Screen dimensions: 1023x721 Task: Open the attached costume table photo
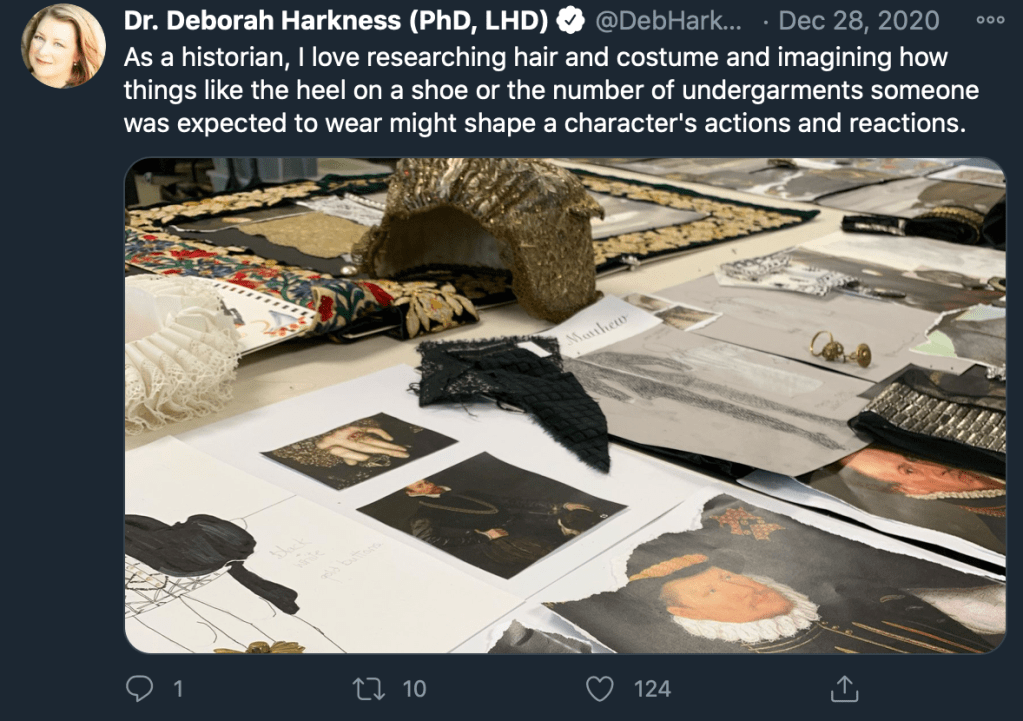point(565,405)
